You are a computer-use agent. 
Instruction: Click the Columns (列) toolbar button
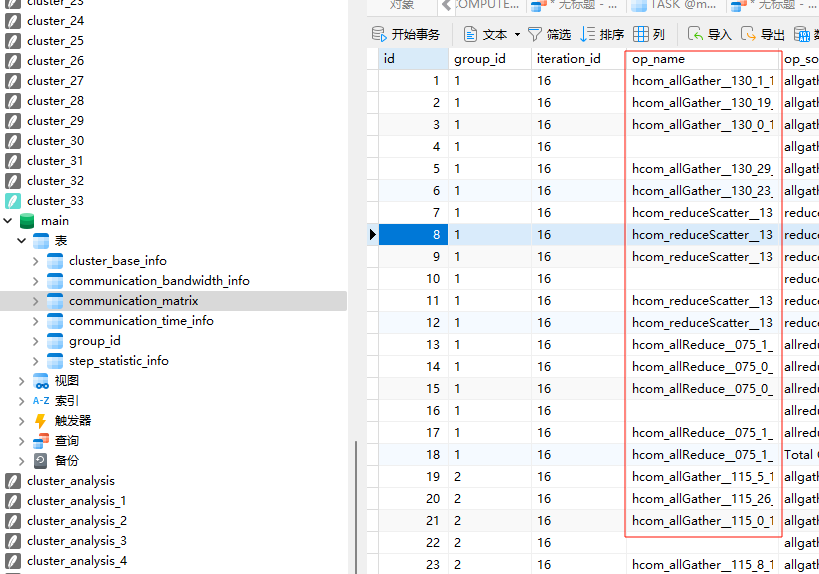649,34
